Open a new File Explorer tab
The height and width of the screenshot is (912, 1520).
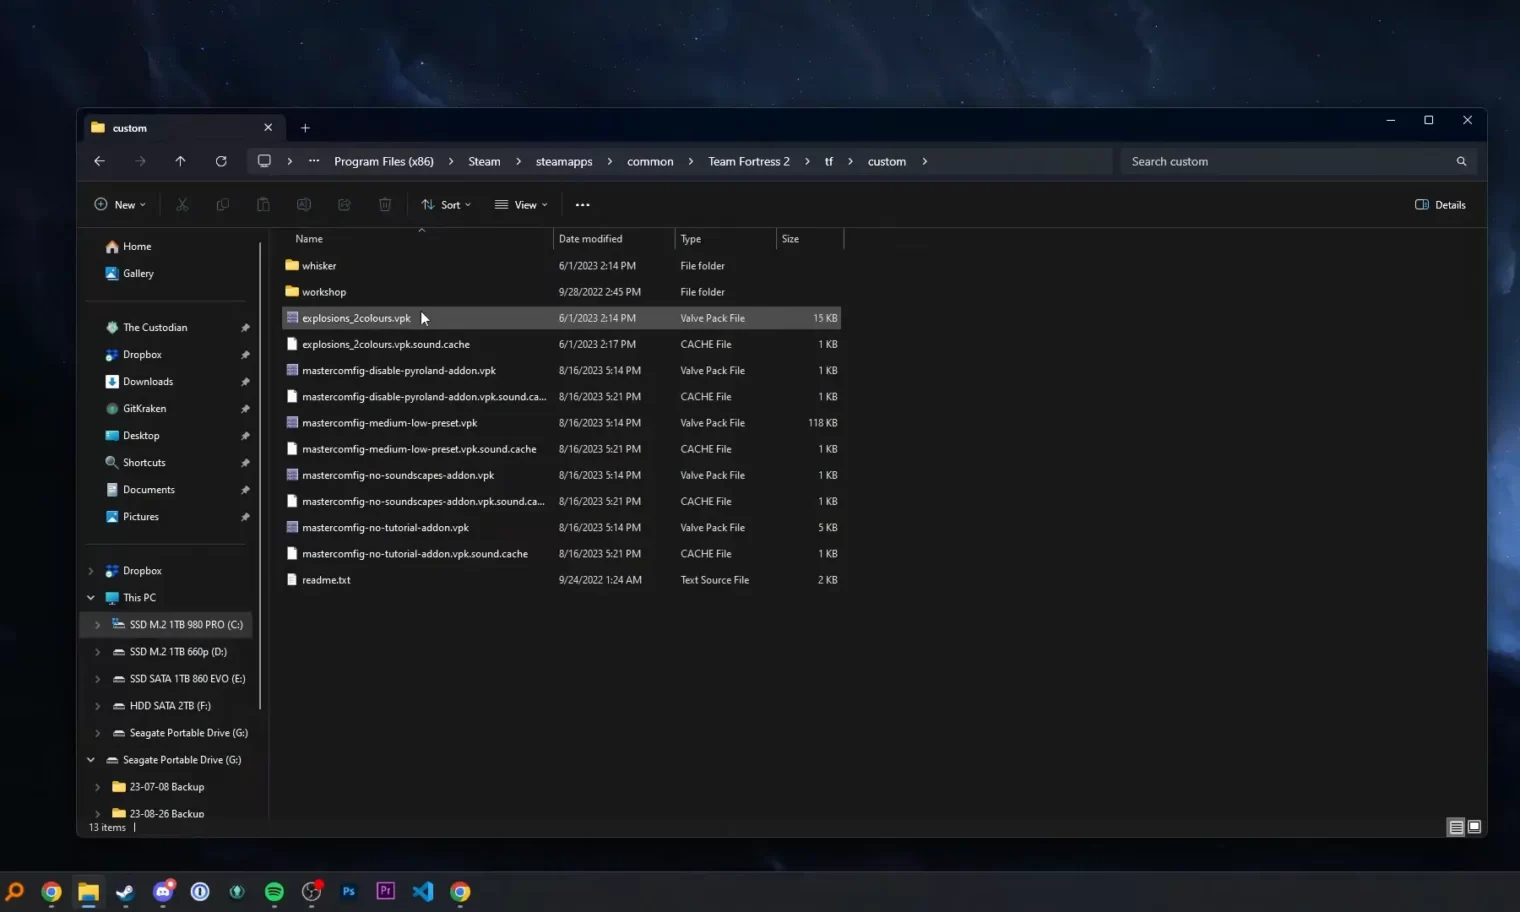(305, 128)
